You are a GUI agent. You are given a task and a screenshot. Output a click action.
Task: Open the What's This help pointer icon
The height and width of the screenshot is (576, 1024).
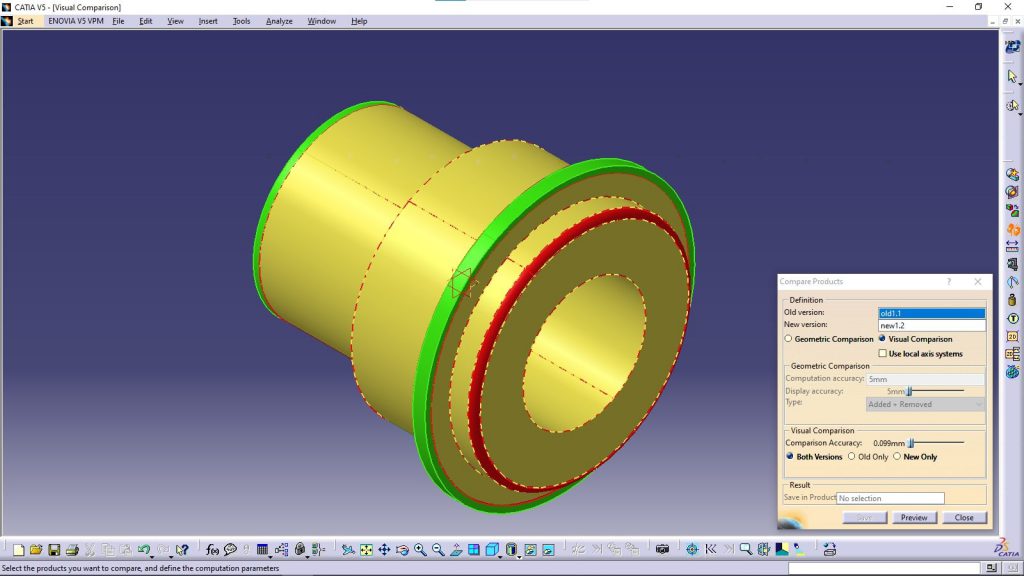click(x=182, y=550)
